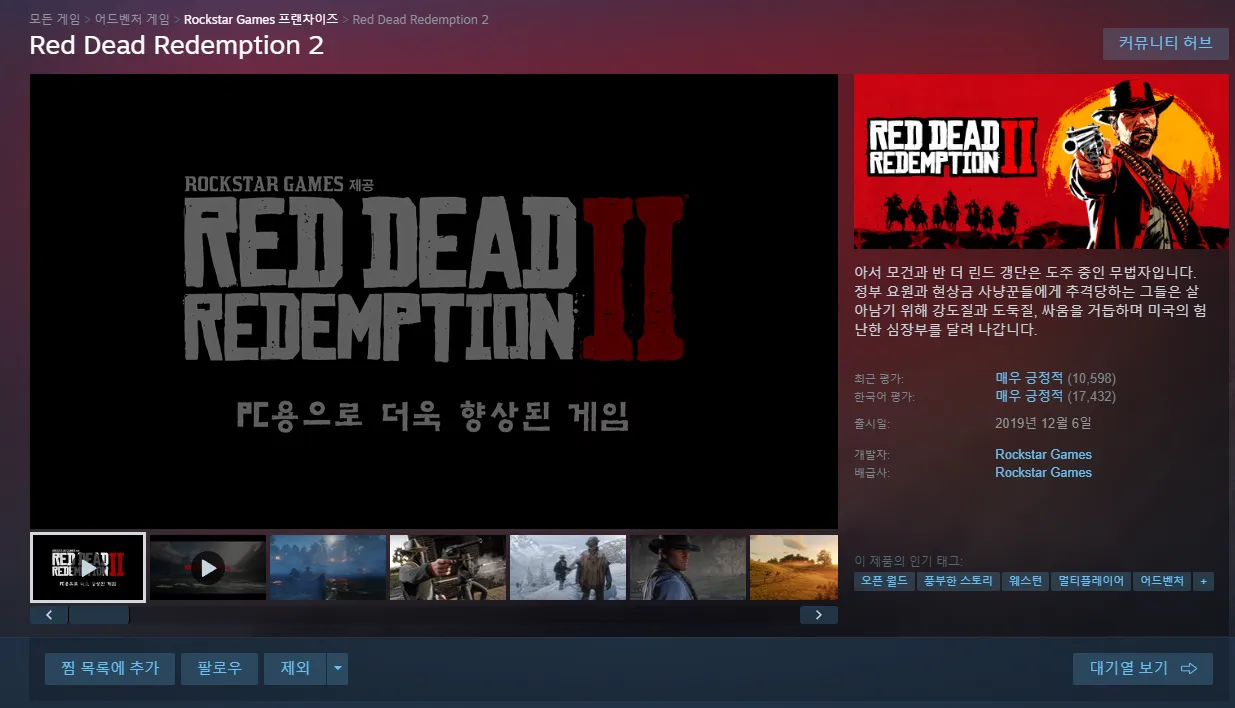Click right arrow of the thumbnail strip

coord(818,615)
